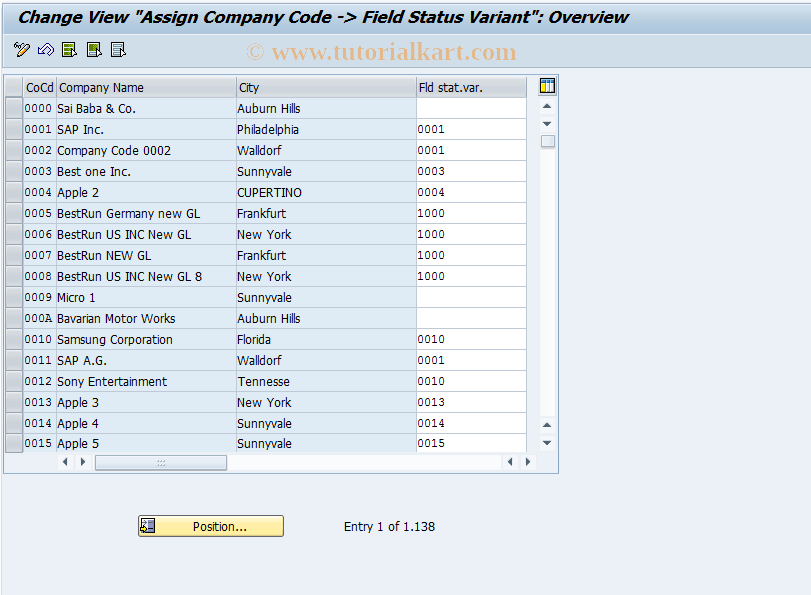This screenshot has height=595, width=811.
Task: Open the table configuration icon
Action: 546,87
